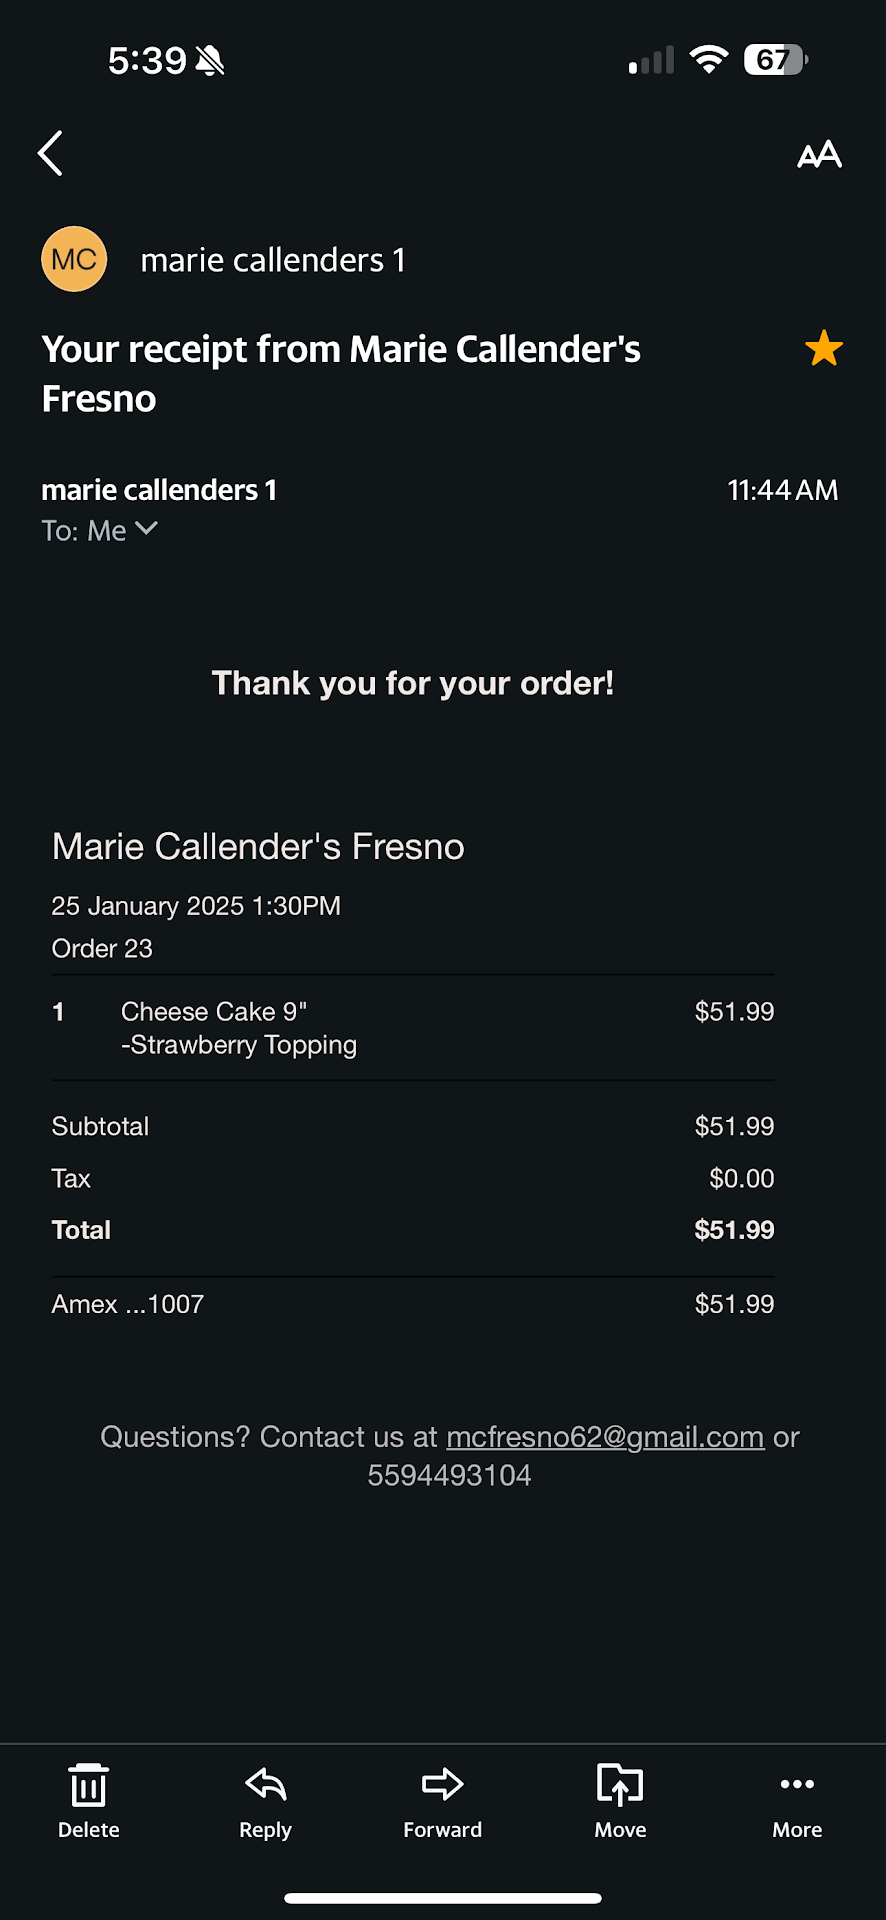Tap the MC sender avatar
Image resolution: width=886 pixels, height=1920 pixels.
coord(74,260)
